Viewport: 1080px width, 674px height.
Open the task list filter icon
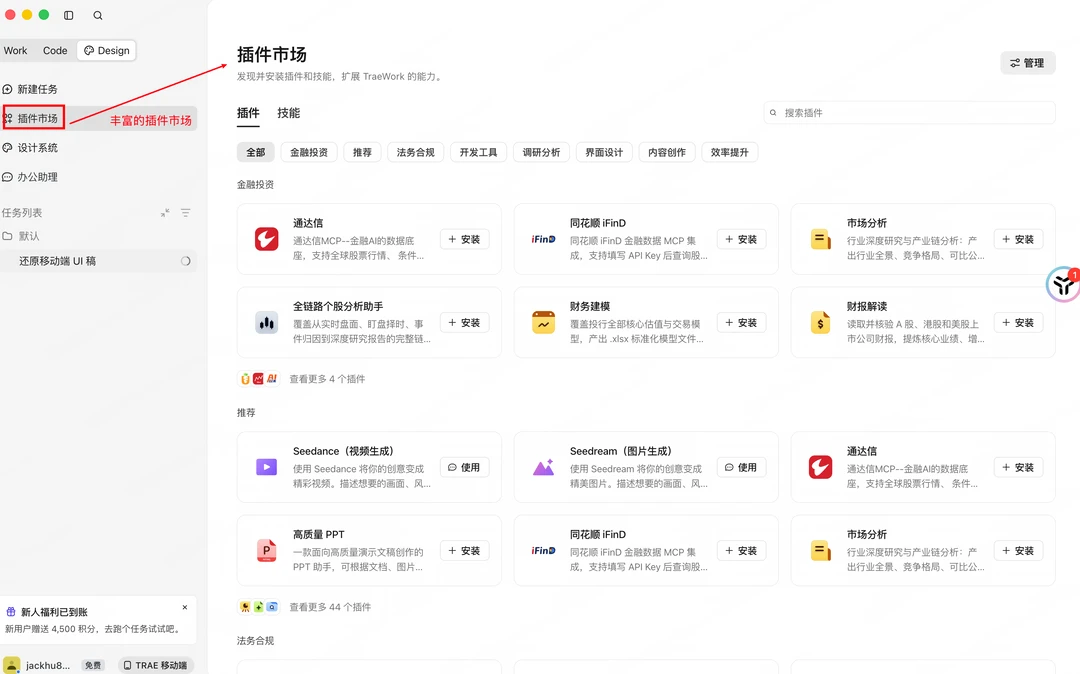point(185,213)
